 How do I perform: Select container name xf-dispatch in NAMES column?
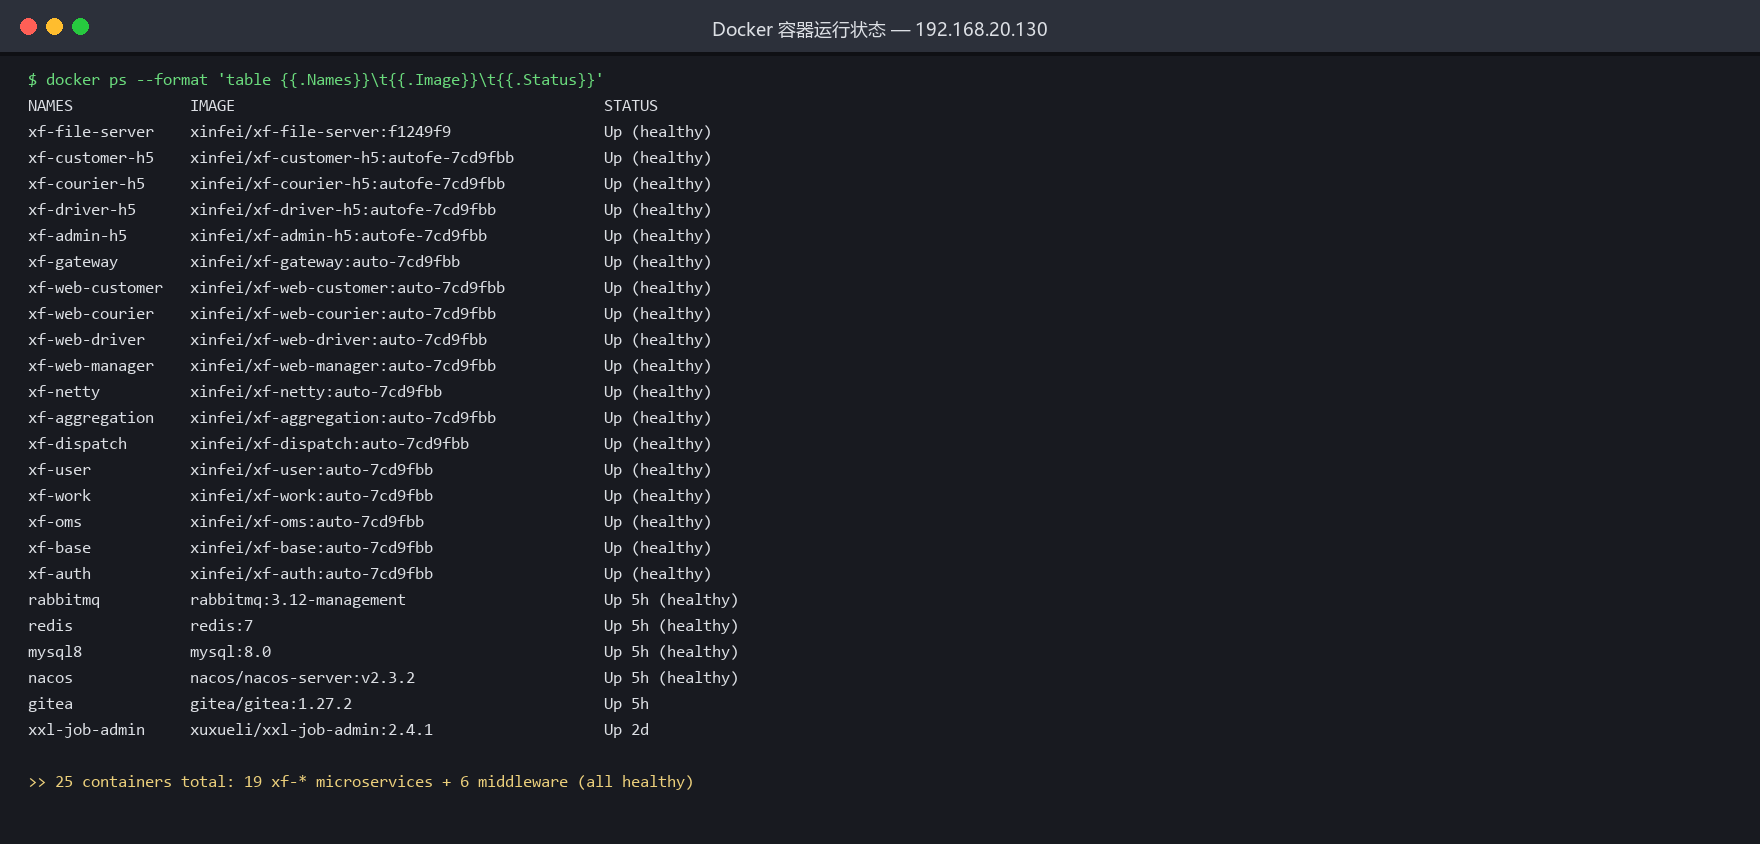coord(78,444)
